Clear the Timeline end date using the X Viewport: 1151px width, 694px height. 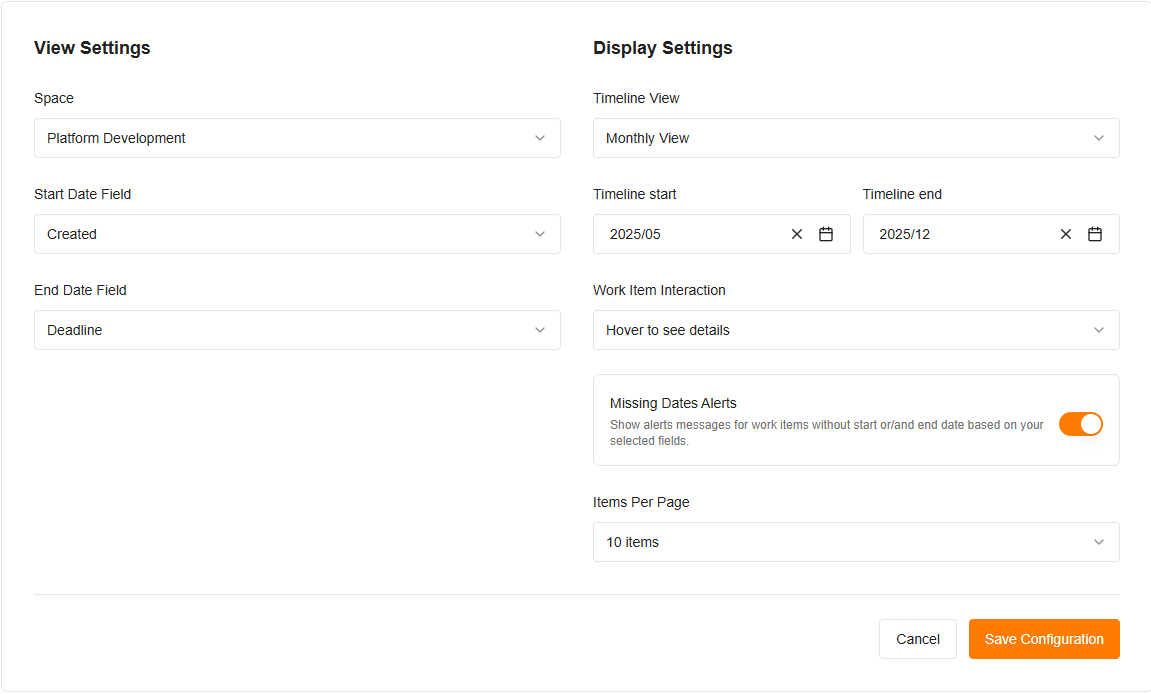pos(1065,233)
